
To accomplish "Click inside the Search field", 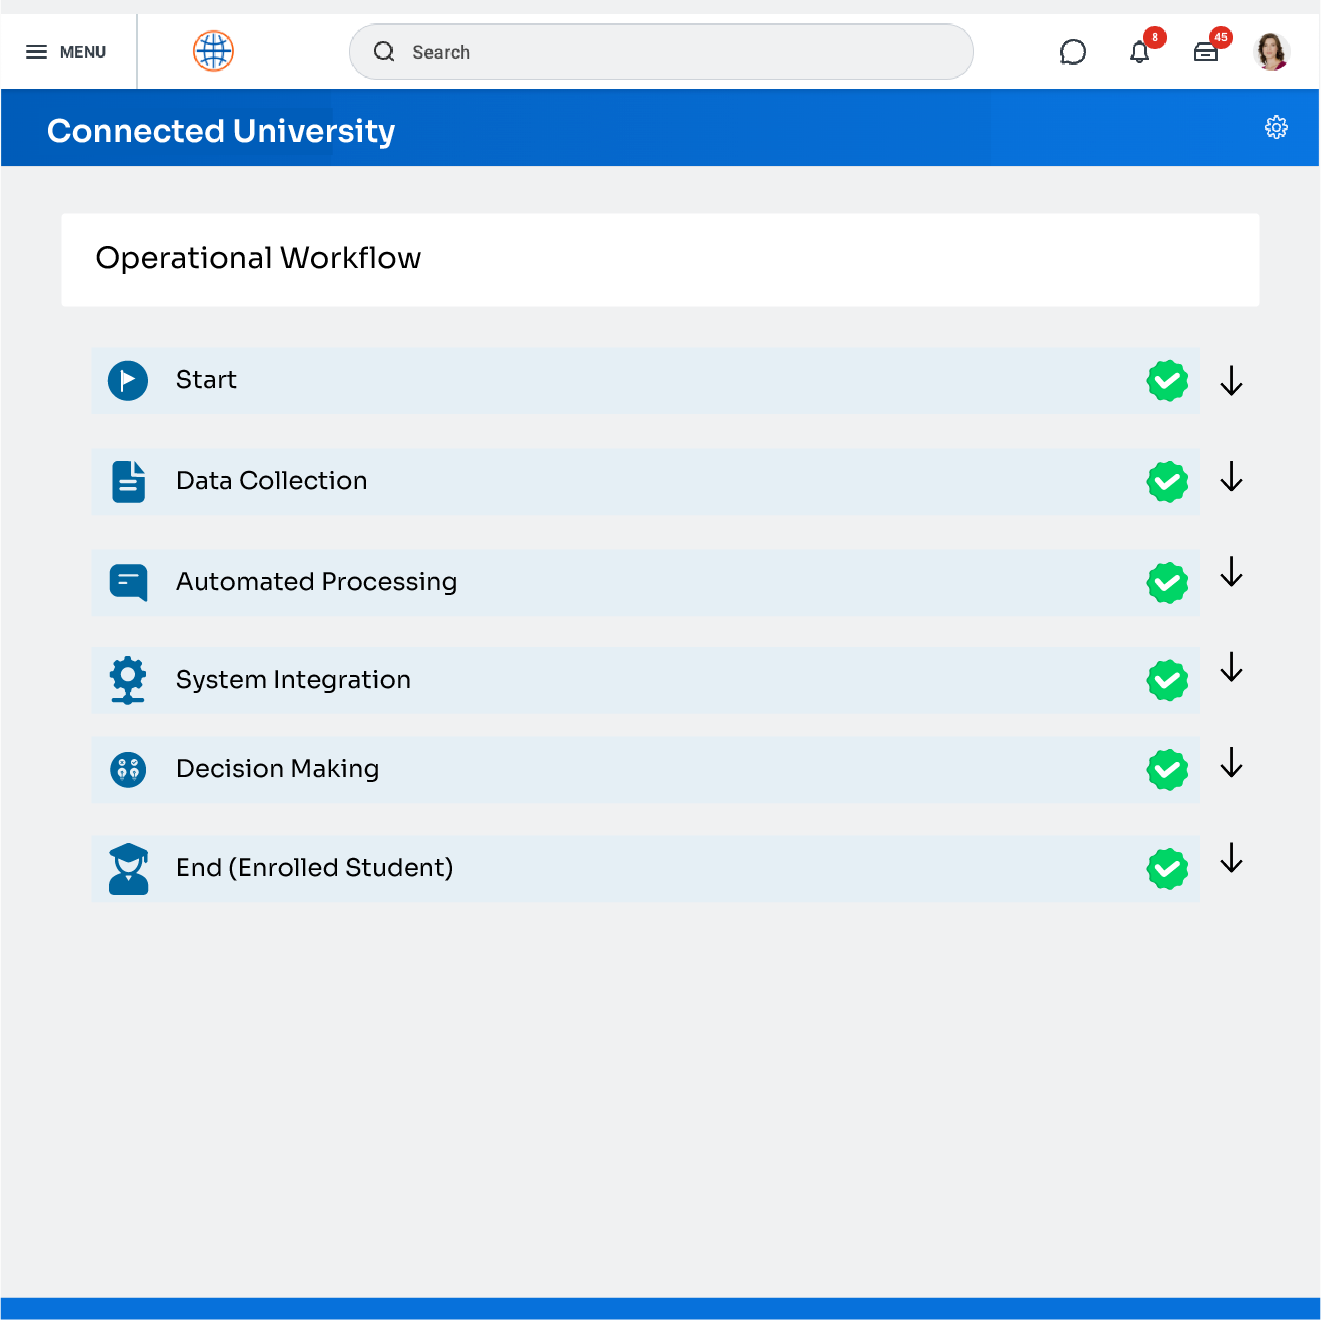I will (660, 51).
